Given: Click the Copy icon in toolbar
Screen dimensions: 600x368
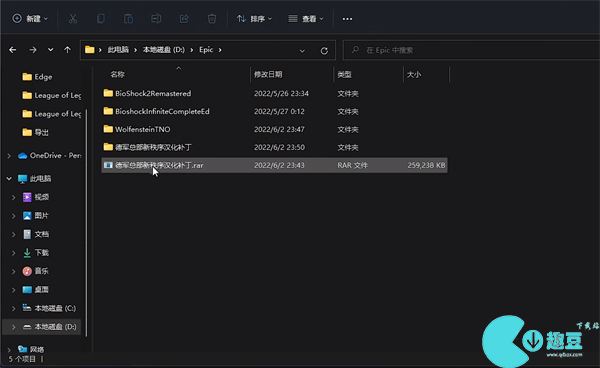Looking at the screenshot, I should point(101,19).
